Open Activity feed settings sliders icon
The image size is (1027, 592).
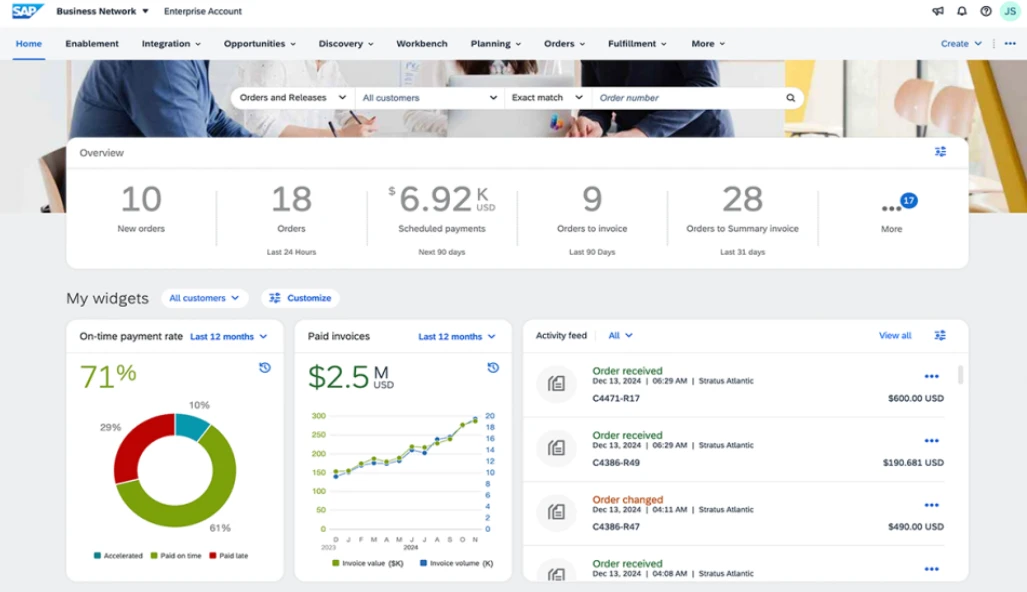[940, 335]
